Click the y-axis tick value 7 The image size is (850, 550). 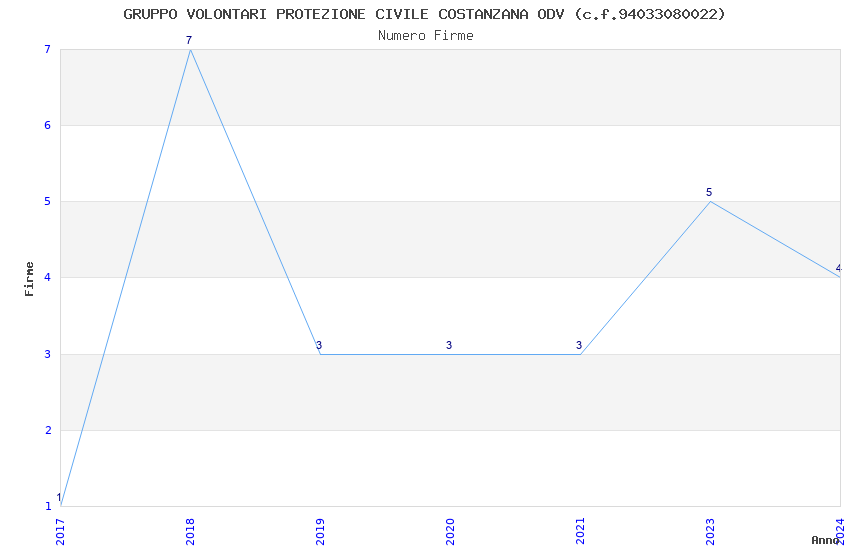coord(48,49)
